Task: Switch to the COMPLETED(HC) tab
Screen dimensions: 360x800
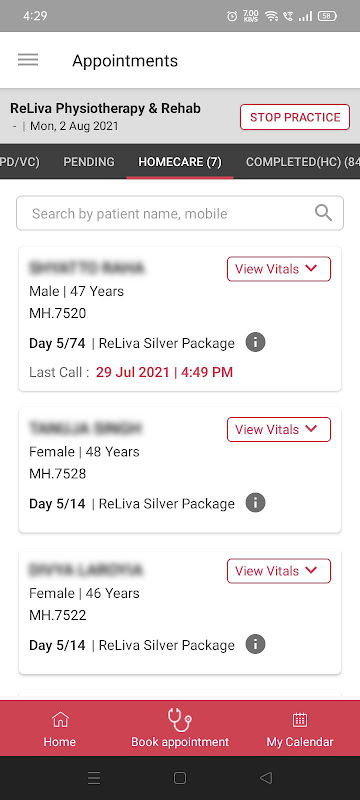Action: [302, 162]
